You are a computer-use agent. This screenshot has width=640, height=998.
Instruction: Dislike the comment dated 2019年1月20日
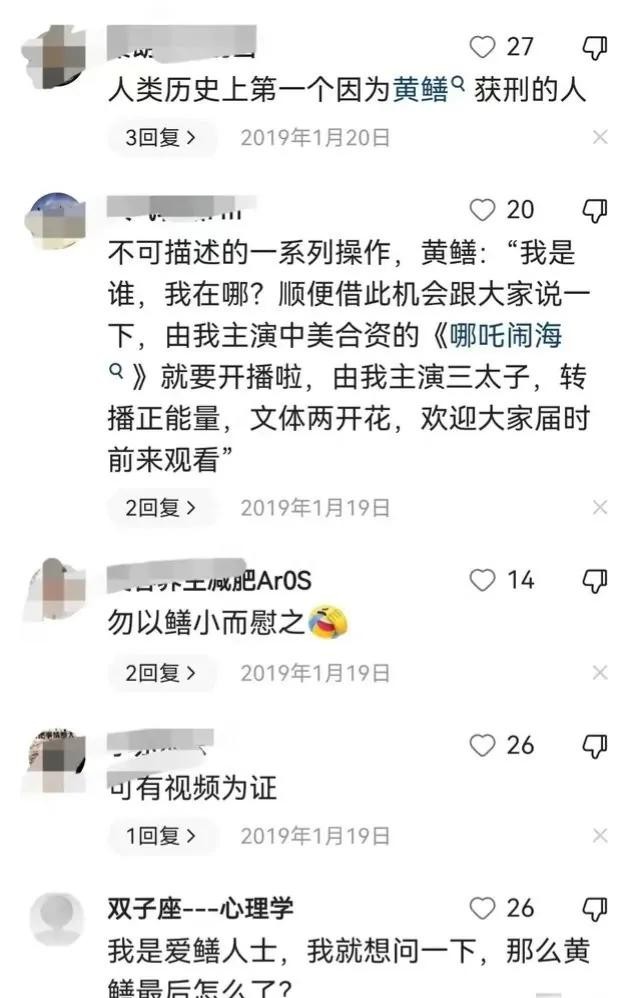pyautogui.click(x=595, y=48)
